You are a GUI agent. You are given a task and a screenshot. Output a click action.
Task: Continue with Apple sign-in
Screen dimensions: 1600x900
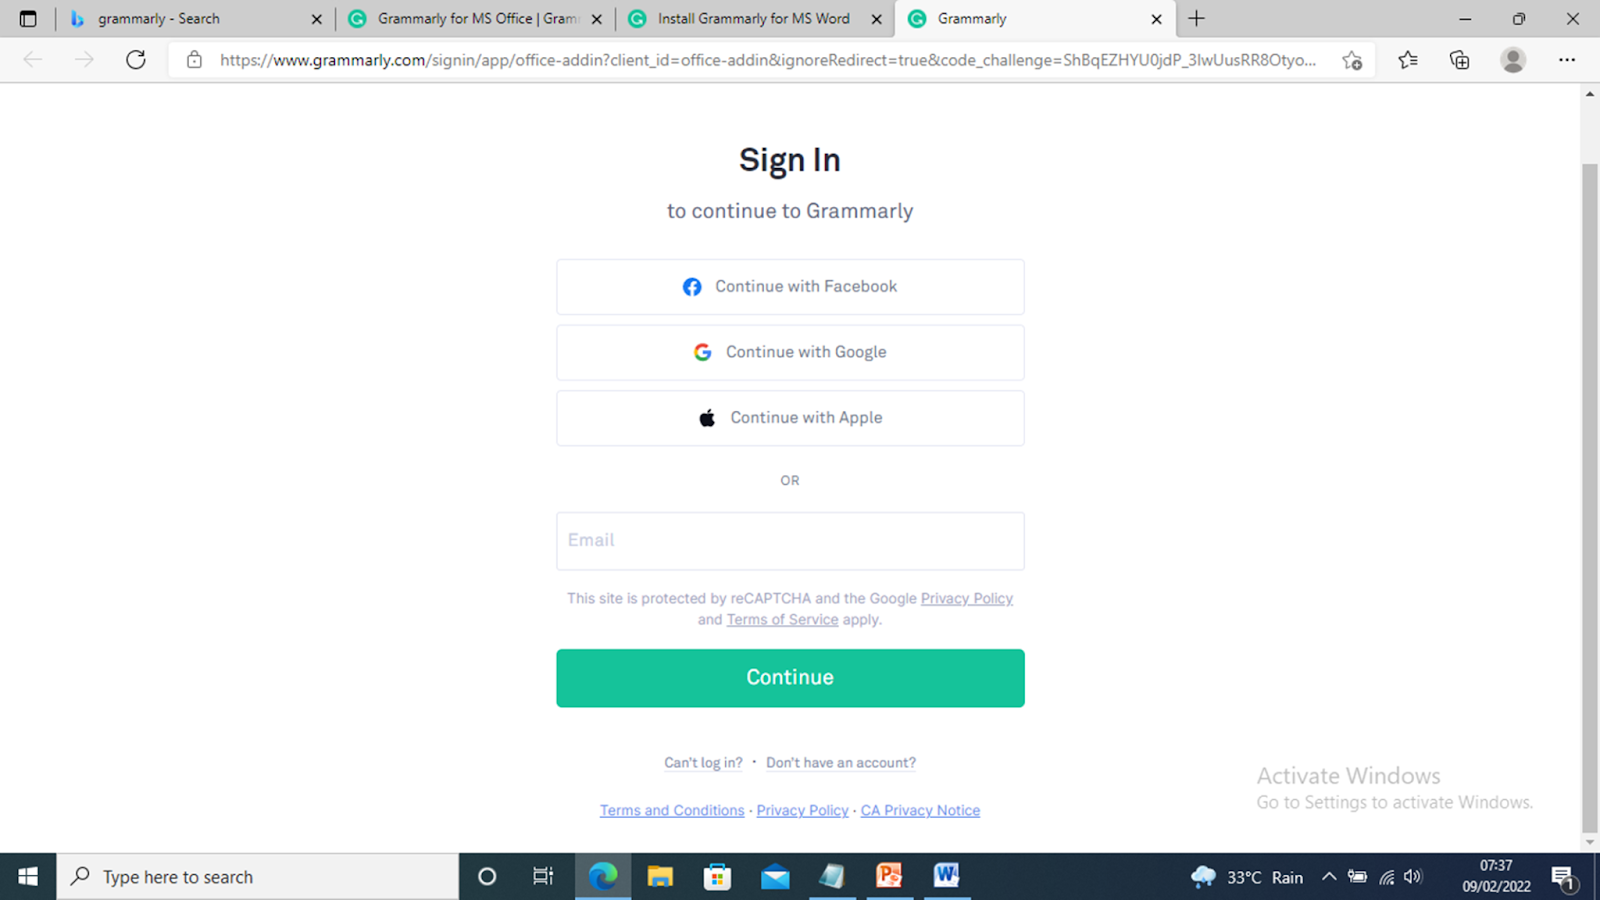790,418
